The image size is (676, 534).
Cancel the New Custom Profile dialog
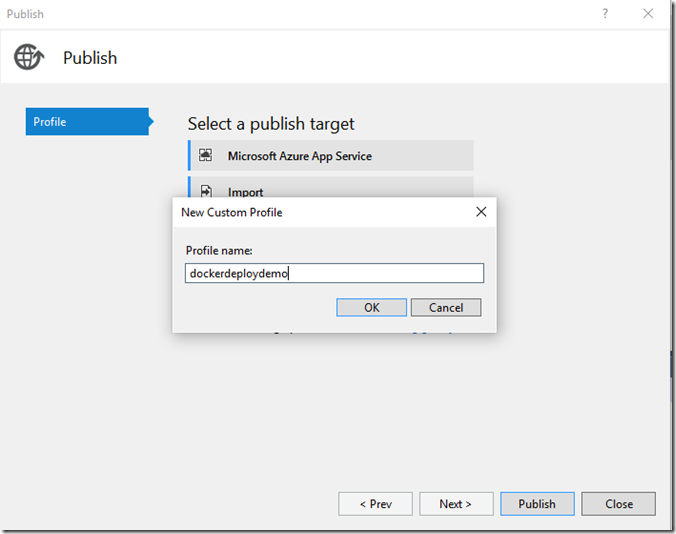tap(446, 307)
